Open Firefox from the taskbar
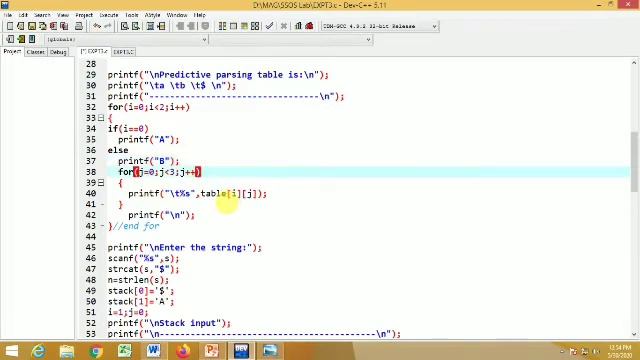The image size is (640, 360). pyautogui.click(x=183, y=351)
